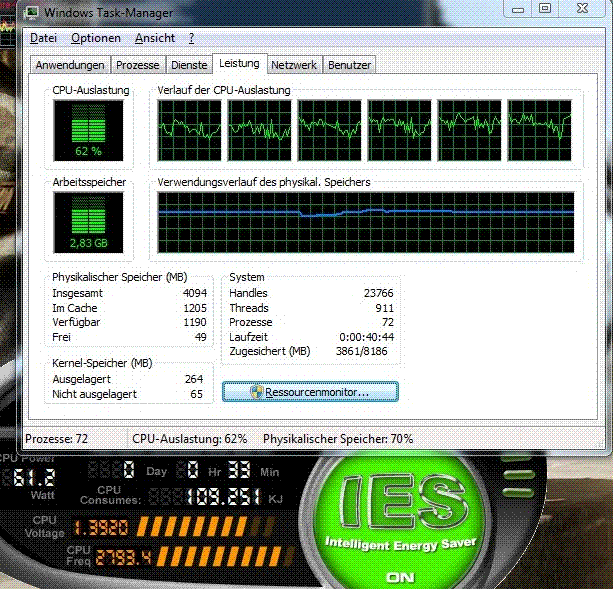Viewport: 613px width, 589px height.
Task: Click the CPU Freq bar meter in IES
Action: (224, 557)
